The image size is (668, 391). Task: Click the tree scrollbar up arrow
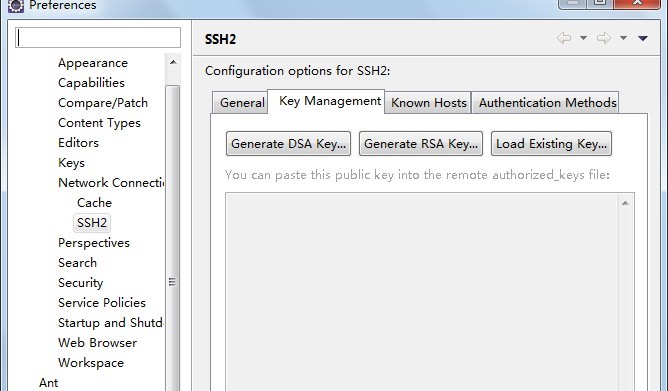point(173,63)
